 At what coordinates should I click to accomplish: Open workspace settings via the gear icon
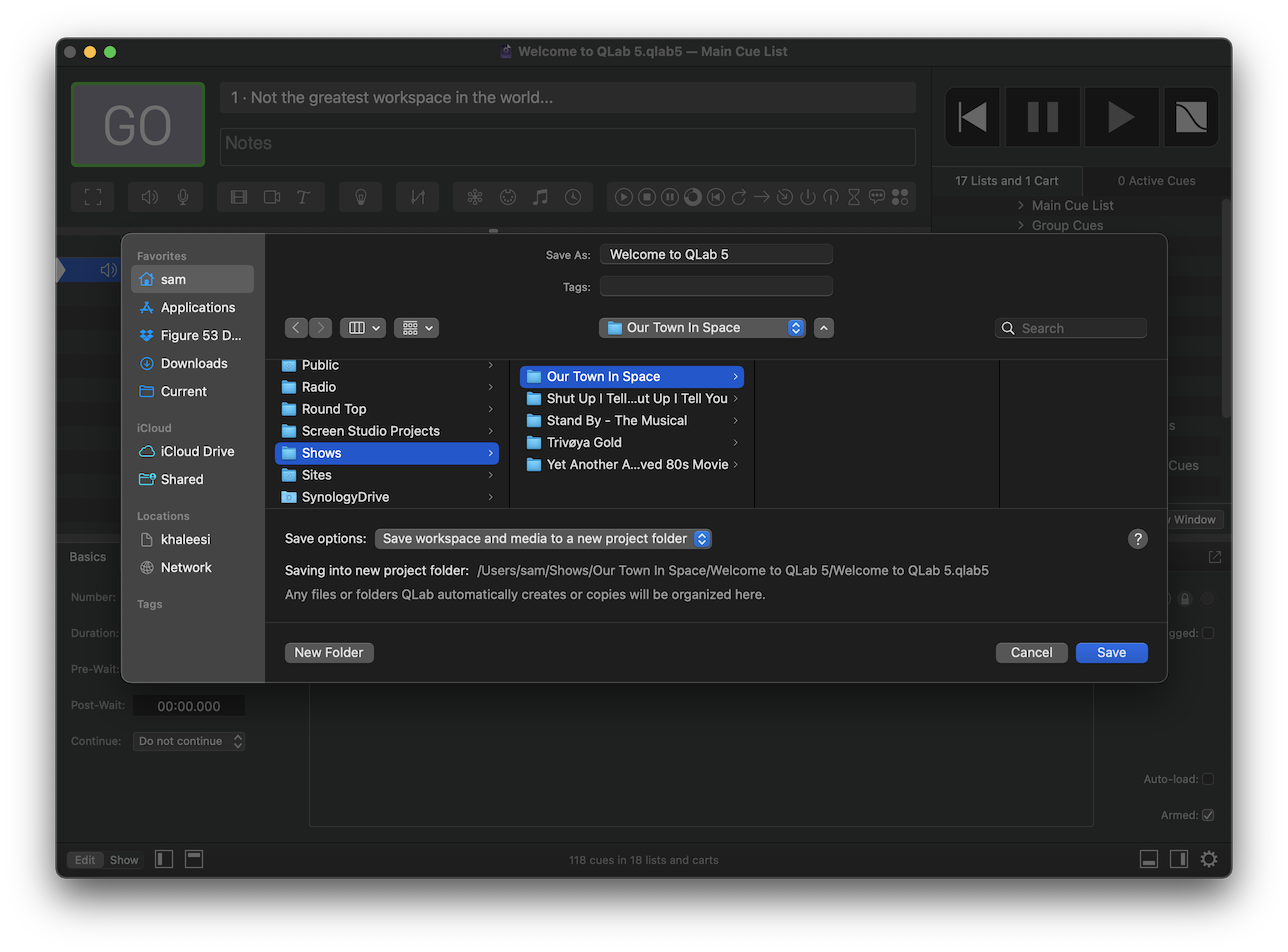click(1208, 859)
